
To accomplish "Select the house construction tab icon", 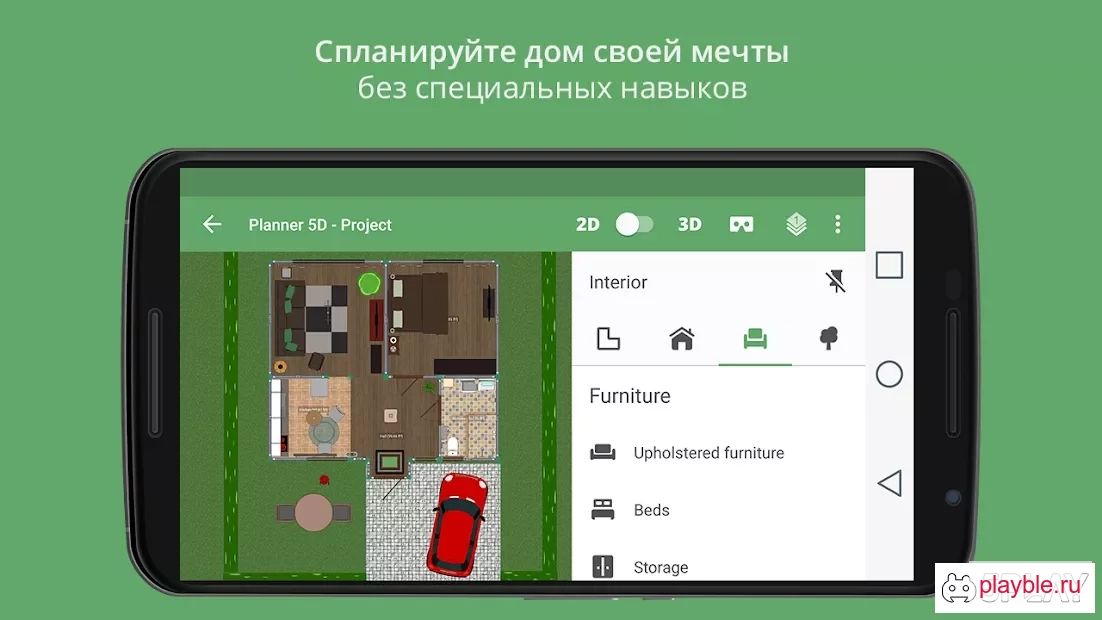I will pyautogui.click(x=682, y=339).
